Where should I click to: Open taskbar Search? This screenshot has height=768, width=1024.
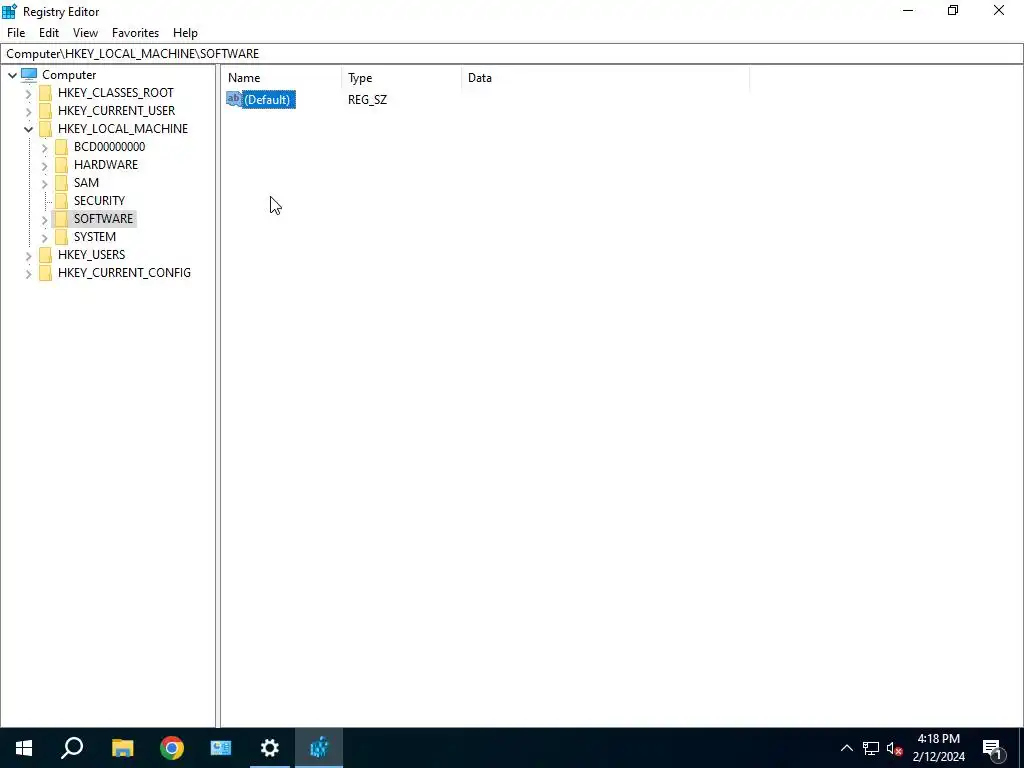click(x=72, y=748)
